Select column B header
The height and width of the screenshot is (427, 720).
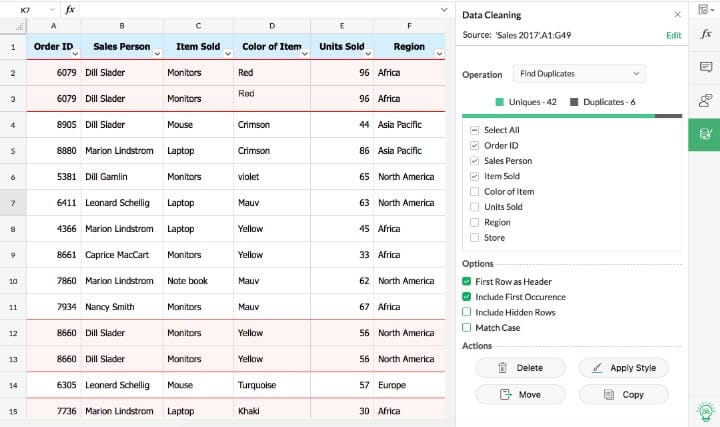[x=122, y=26]
